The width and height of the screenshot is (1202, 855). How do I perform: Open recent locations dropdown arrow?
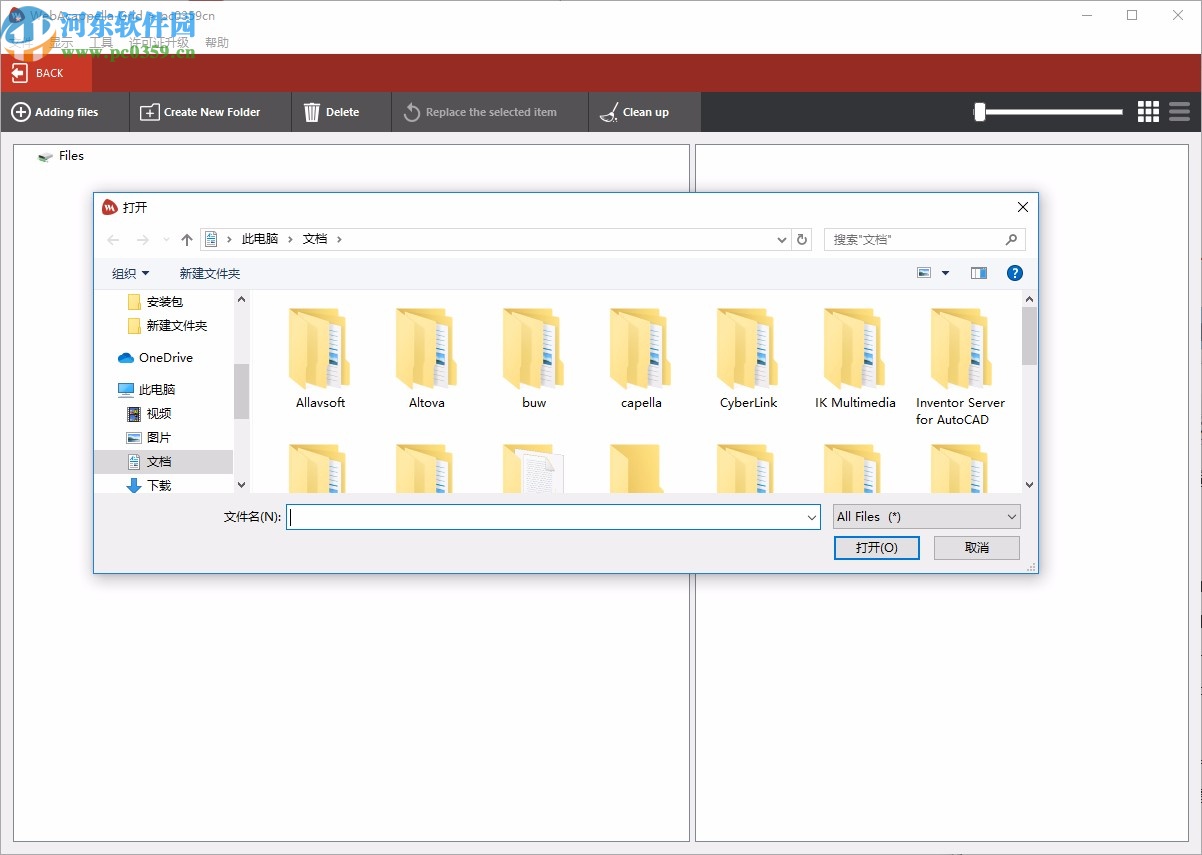pos(166,240)
